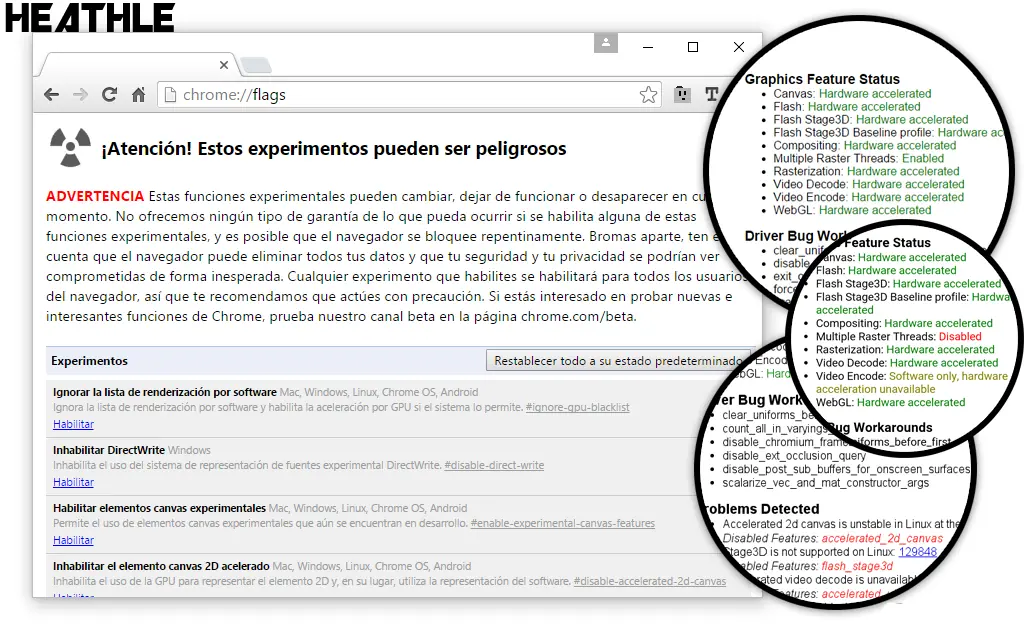Screen dimensions: 1024x628
Task: Click the red ADVERTENCIA text
Action: 95,196
